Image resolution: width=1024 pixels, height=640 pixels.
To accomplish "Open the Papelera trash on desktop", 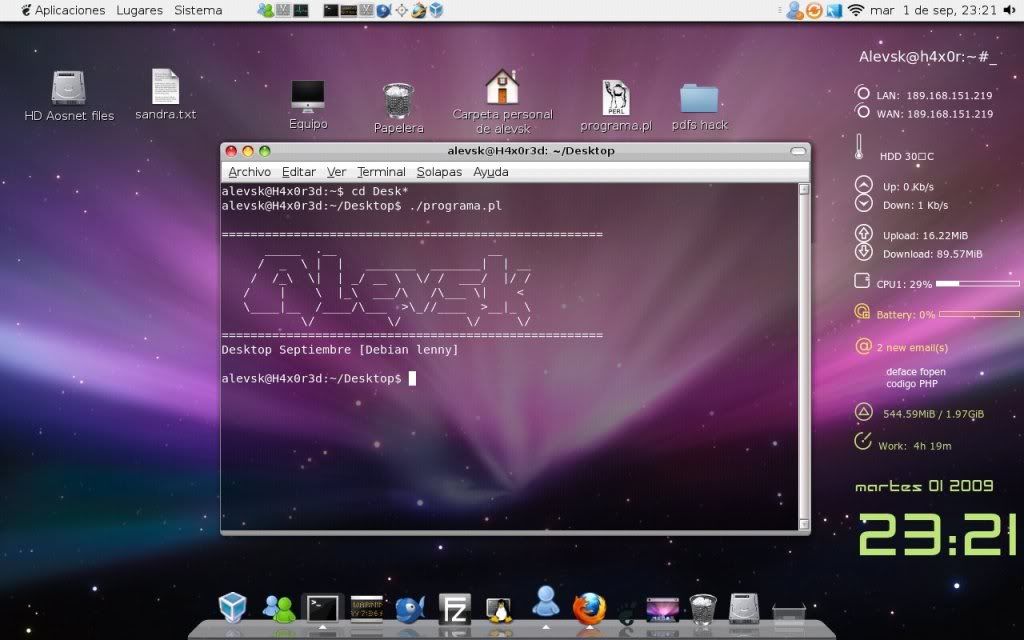I will (x=398, y=101).
